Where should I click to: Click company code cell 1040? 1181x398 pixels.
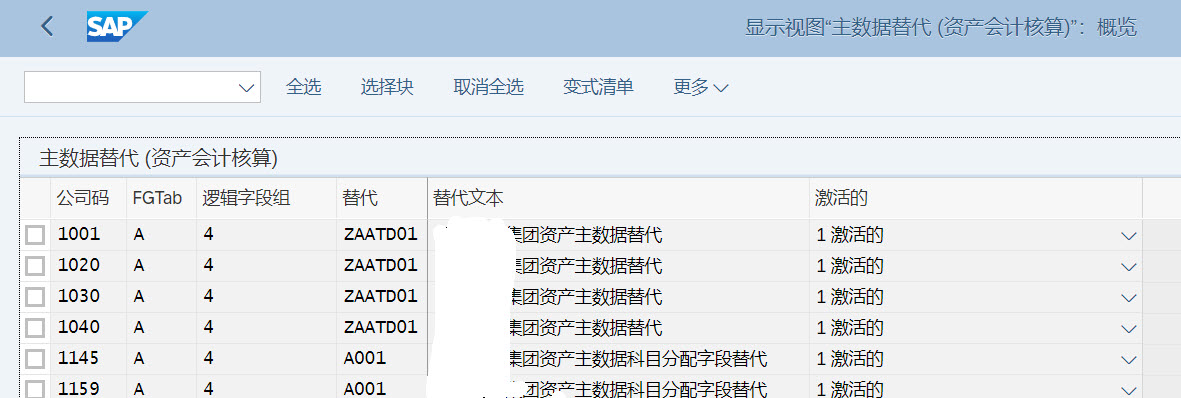(88, 328)
